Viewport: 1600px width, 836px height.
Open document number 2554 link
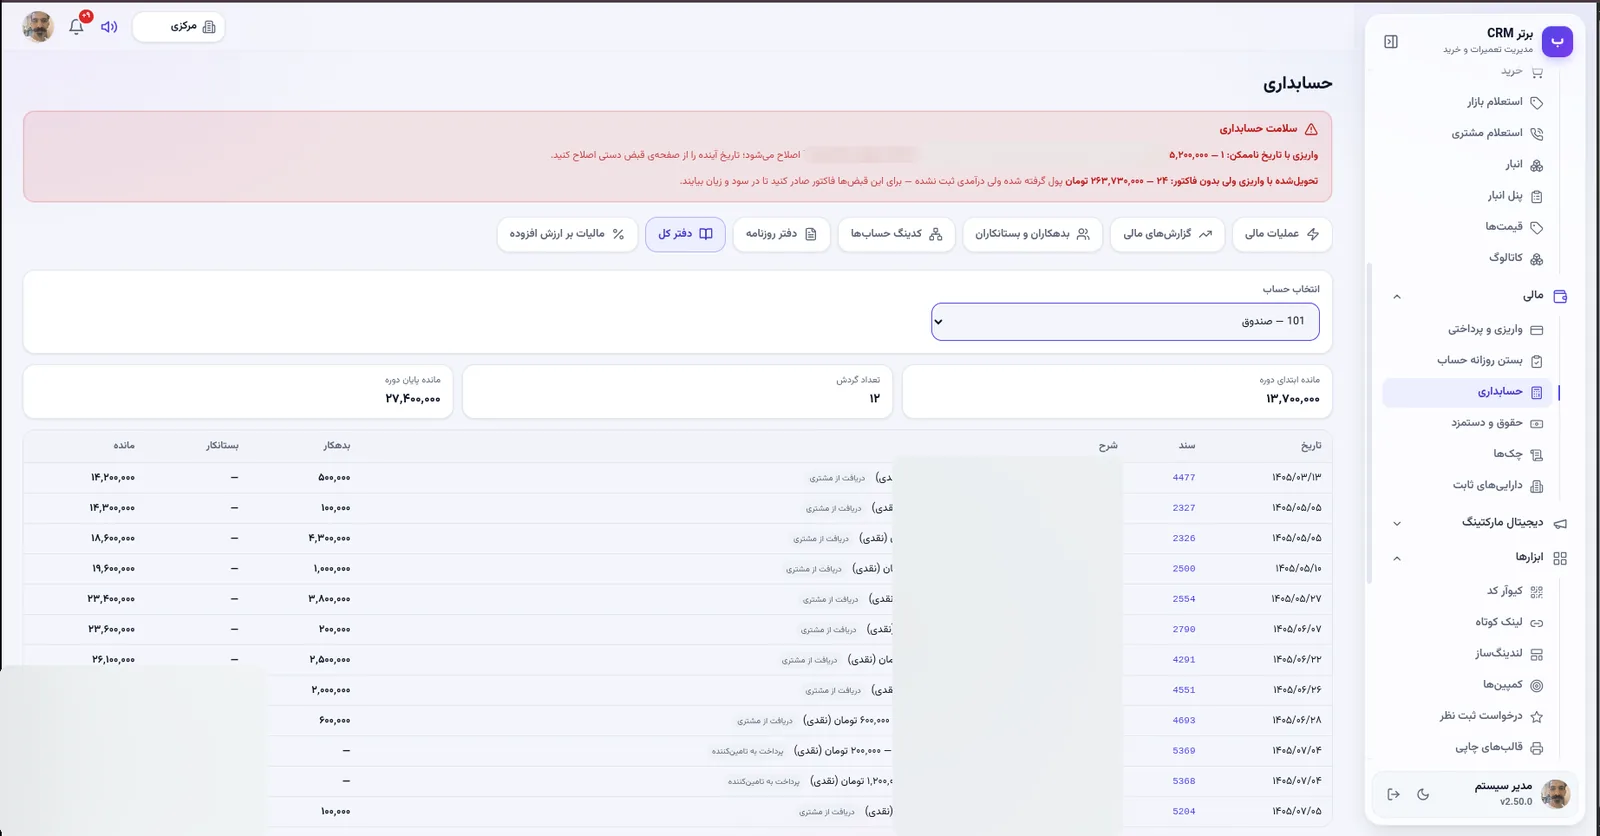click(1184, 599)
